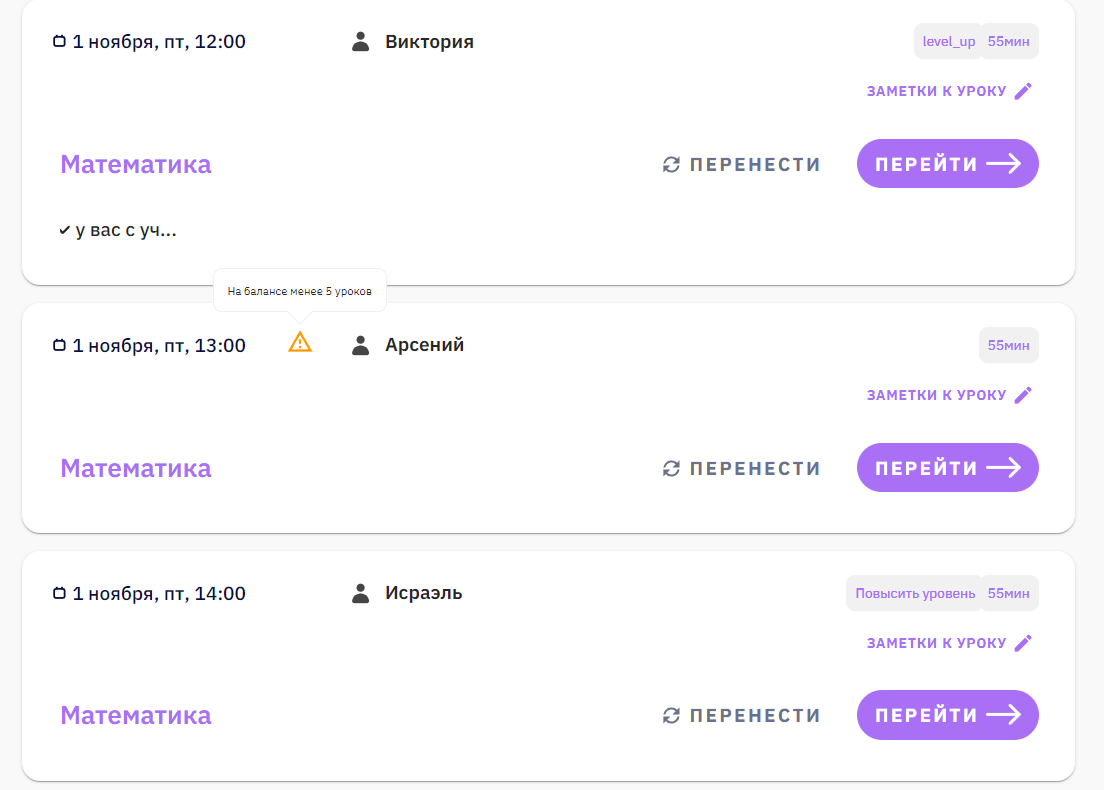Click the level_up tag on Виктория's lesson
The width and height of the screenshot is (1104, 790).
[x=948, y=42]
